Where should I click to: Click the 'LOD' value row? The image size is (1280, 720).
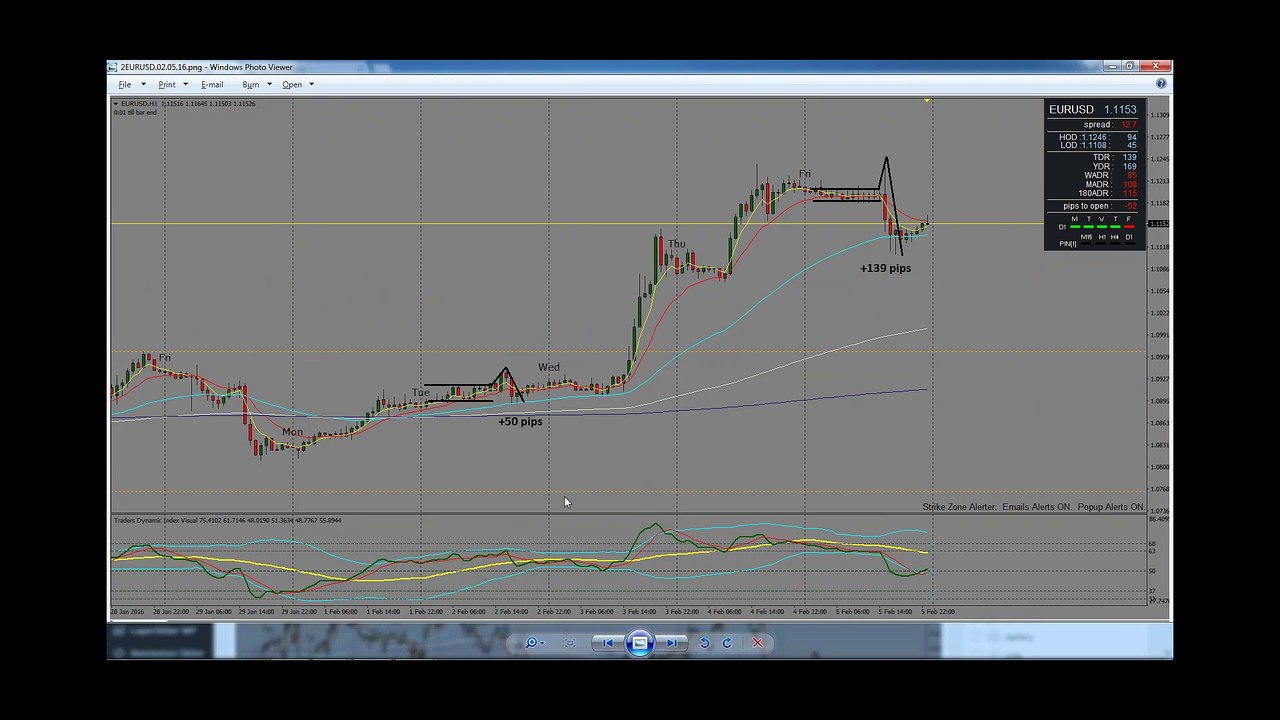point(1097,145)
